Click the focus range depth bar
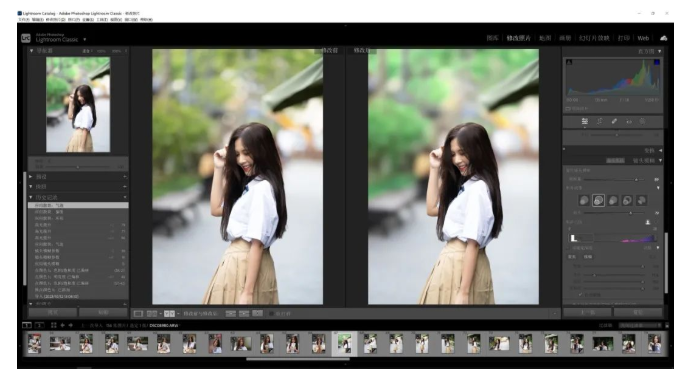This screenshot has height=378, width=695. (613, 238)
